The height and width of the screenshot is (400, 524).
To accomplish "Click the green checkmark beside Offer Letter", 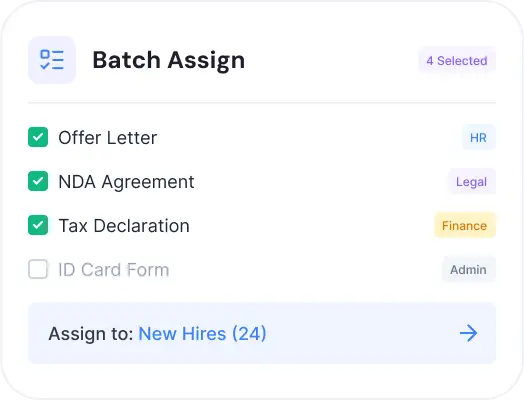I will 38,137.
